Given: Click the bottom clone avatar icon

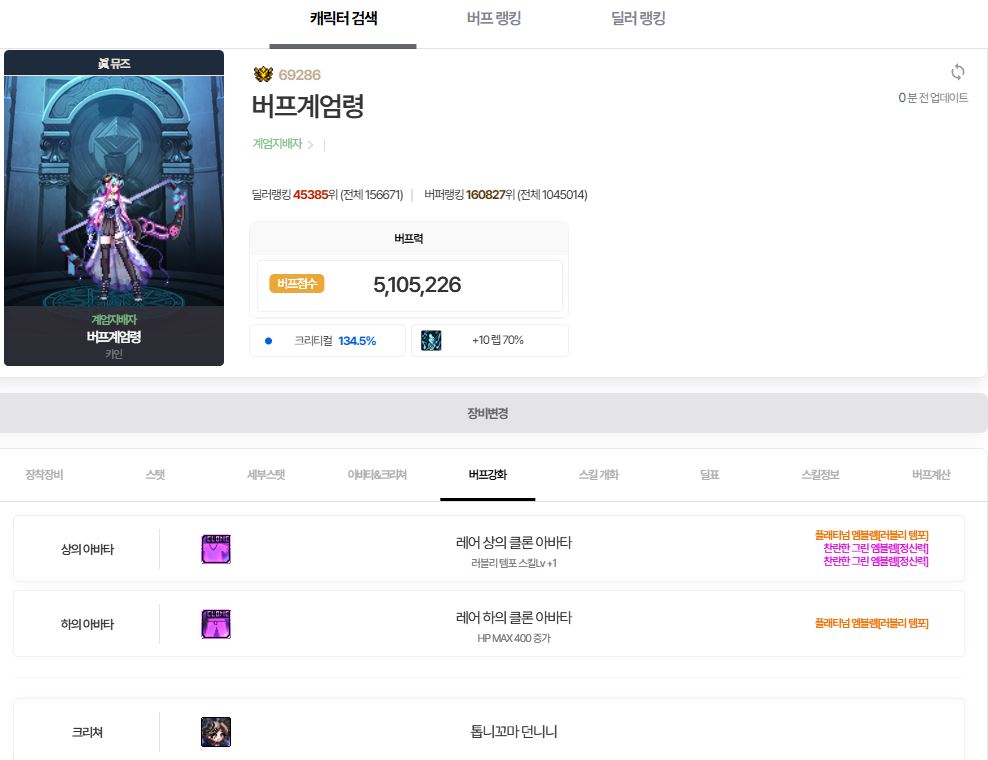Looking at the screenshot, I should coord(216,624).
